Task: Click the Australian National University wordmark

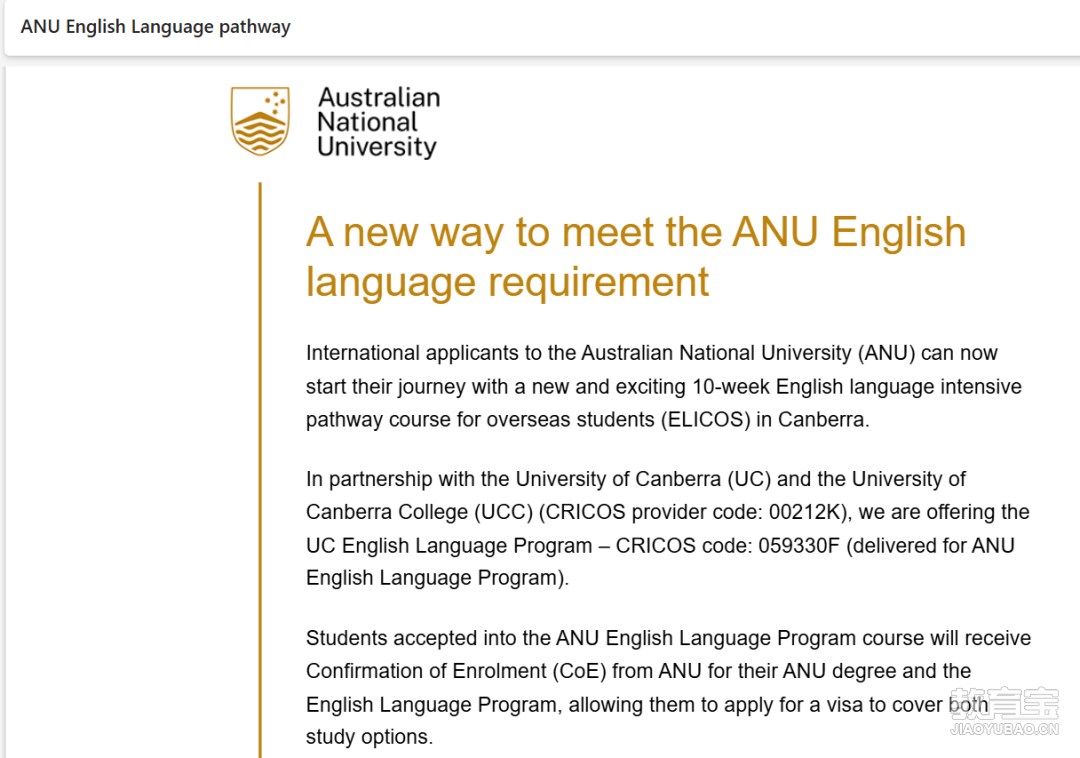Action: tap(378, 122)
